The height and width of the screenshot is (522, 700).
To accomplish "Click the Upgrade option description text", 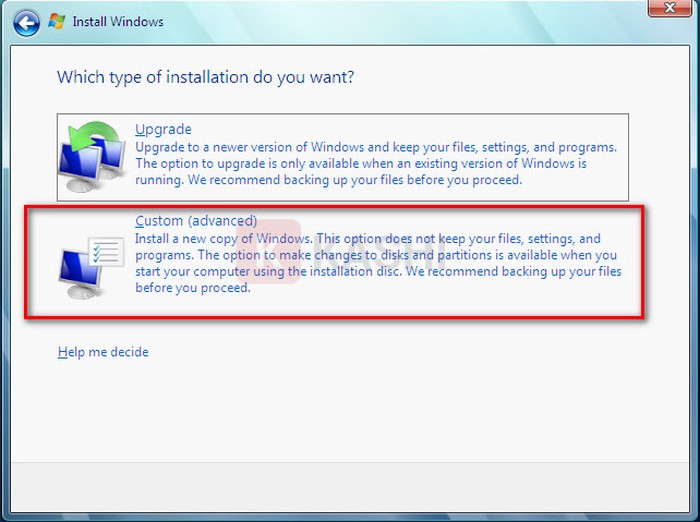I will pos(375,163).
